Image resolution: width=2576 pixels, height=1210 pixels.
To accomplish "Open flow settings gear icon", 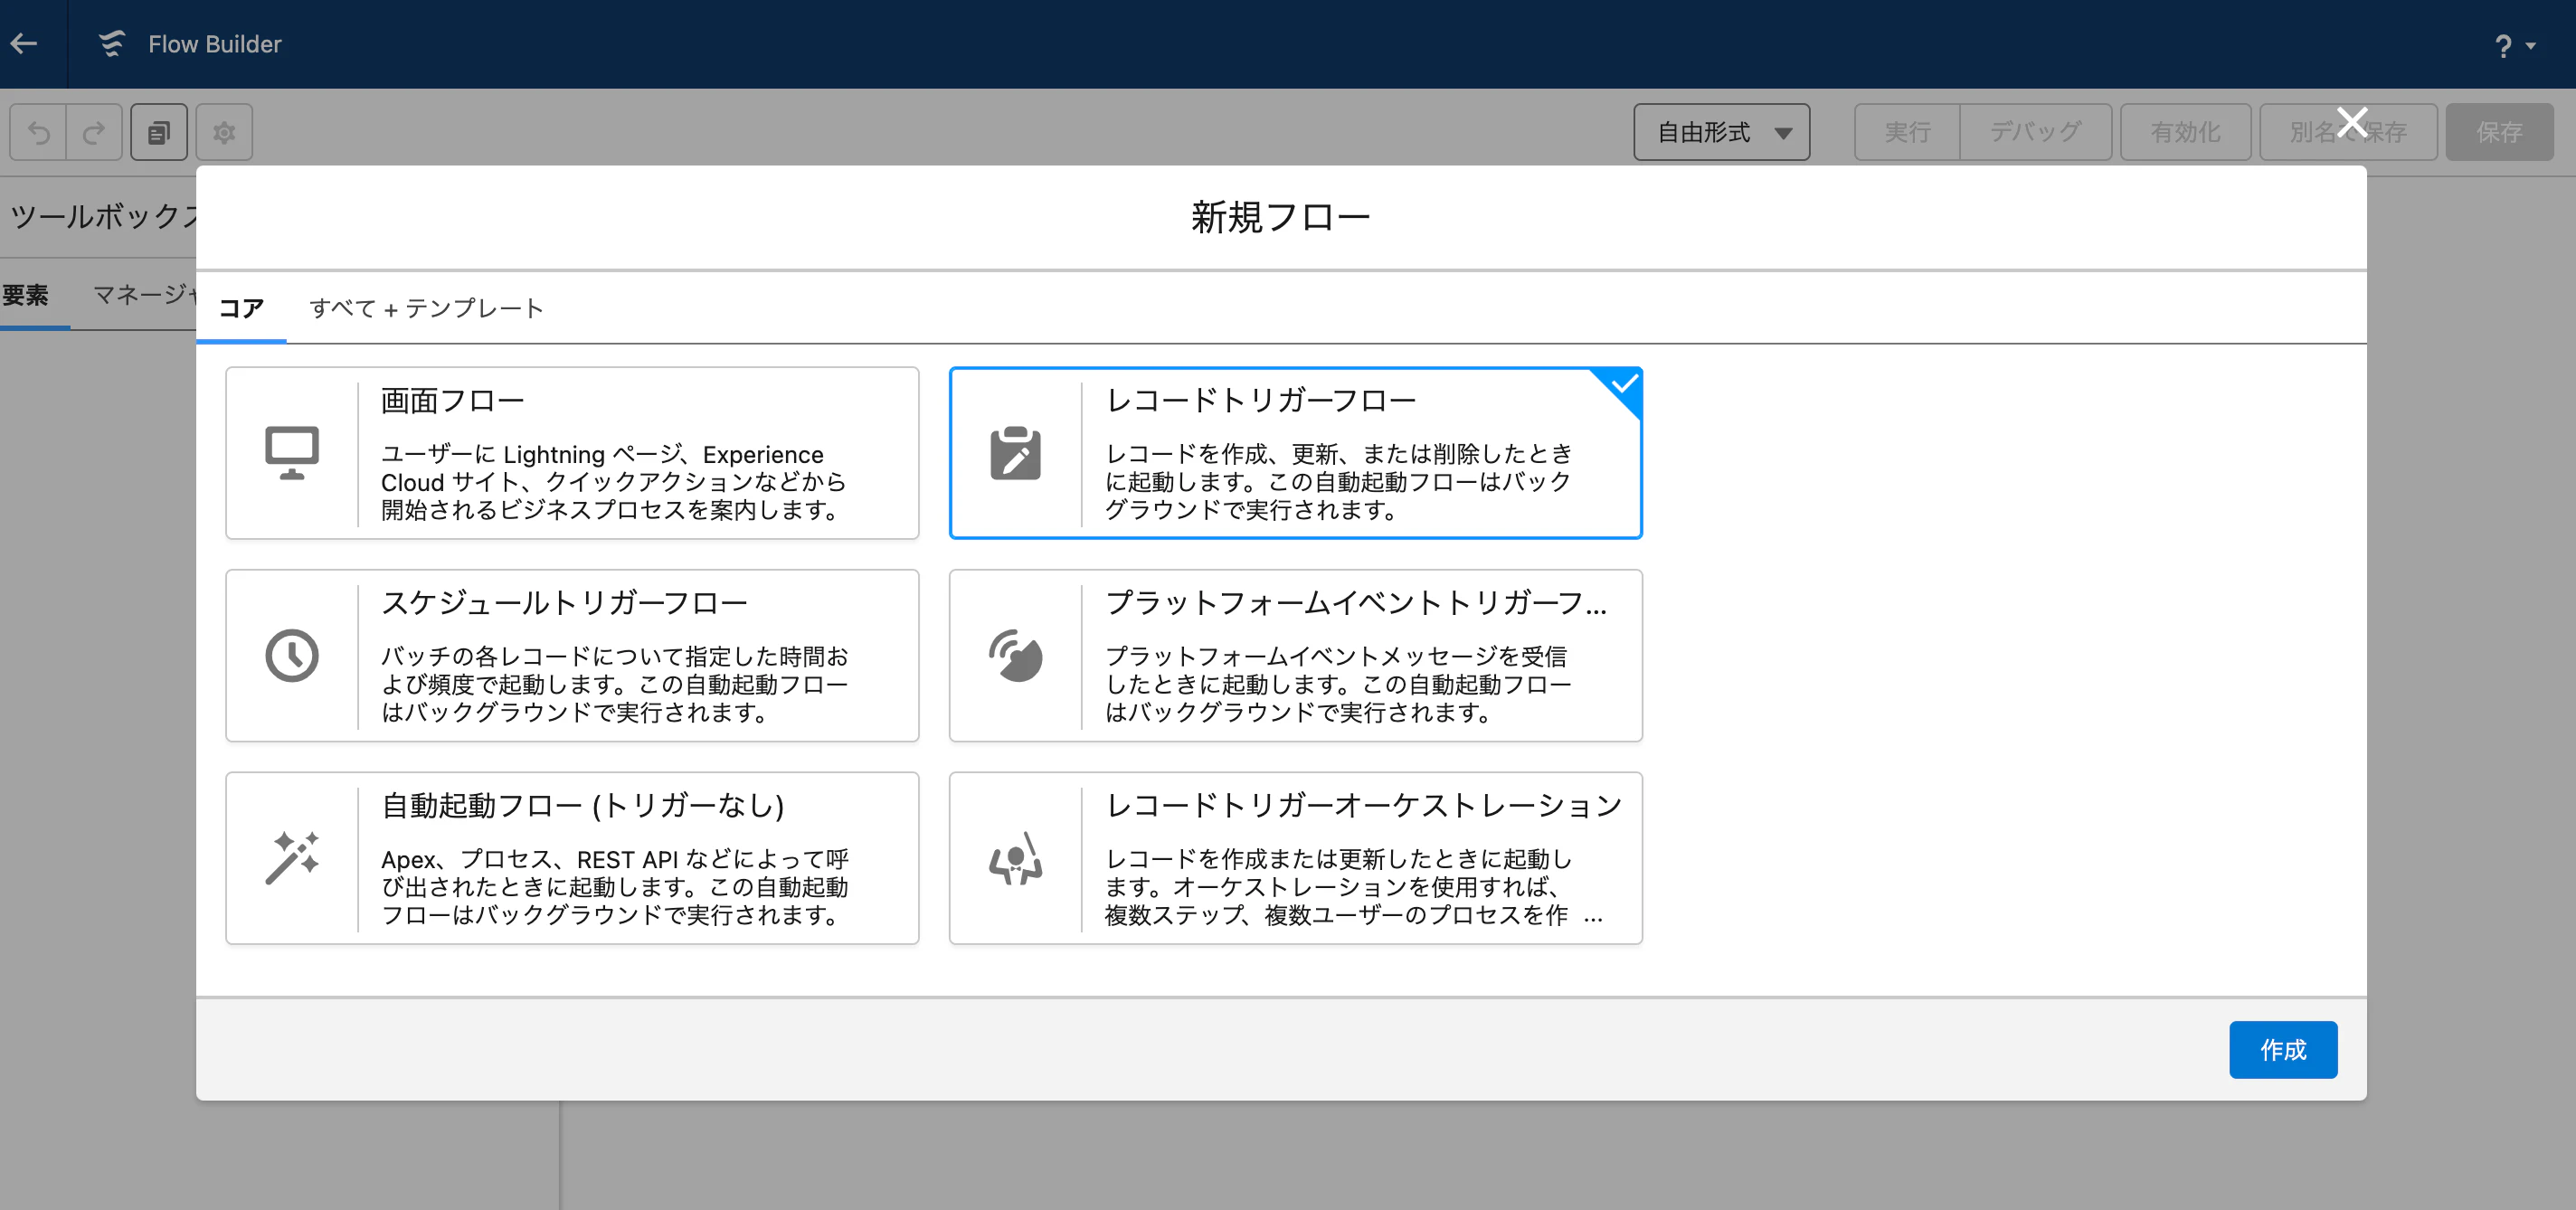I will pyautogui.click(x=224, y=132).
